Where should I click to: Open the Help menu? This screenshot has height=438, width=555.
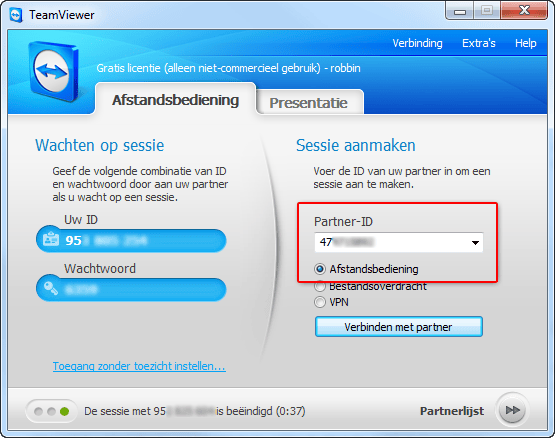[526, 43]
